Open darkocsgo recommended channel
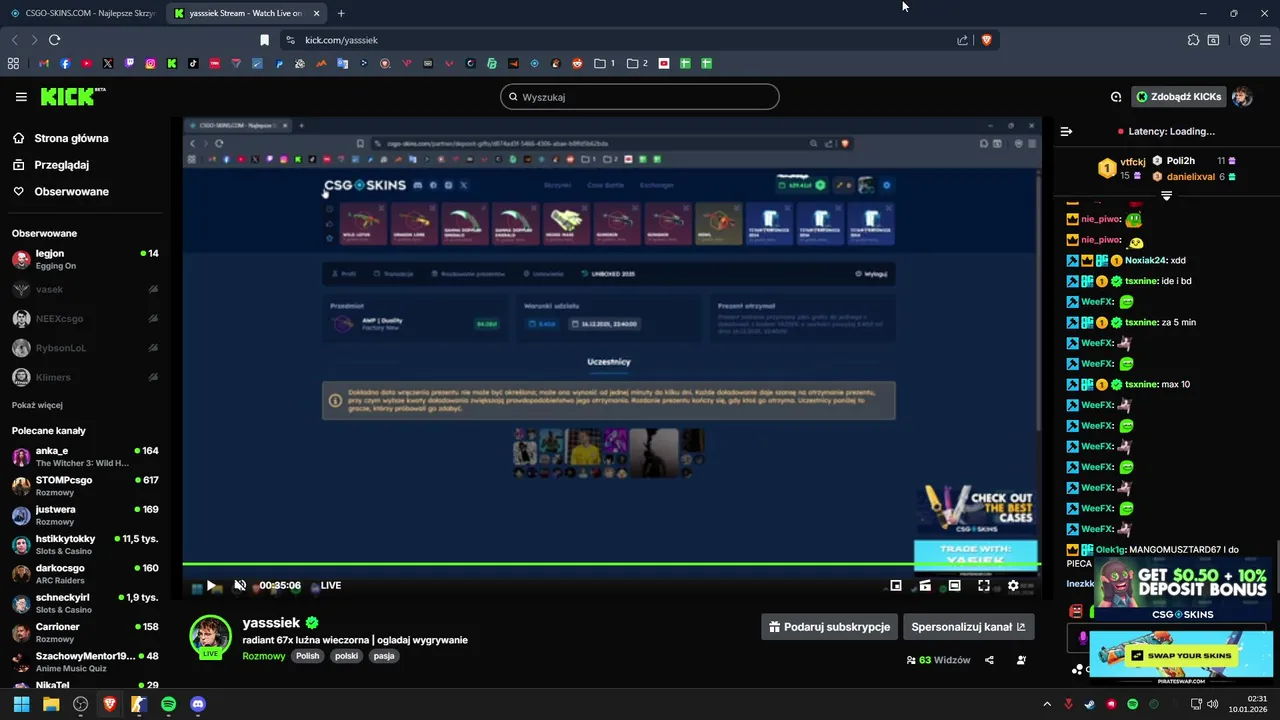This screenshot has height=720, width=1280. click(x=85, y=574)
